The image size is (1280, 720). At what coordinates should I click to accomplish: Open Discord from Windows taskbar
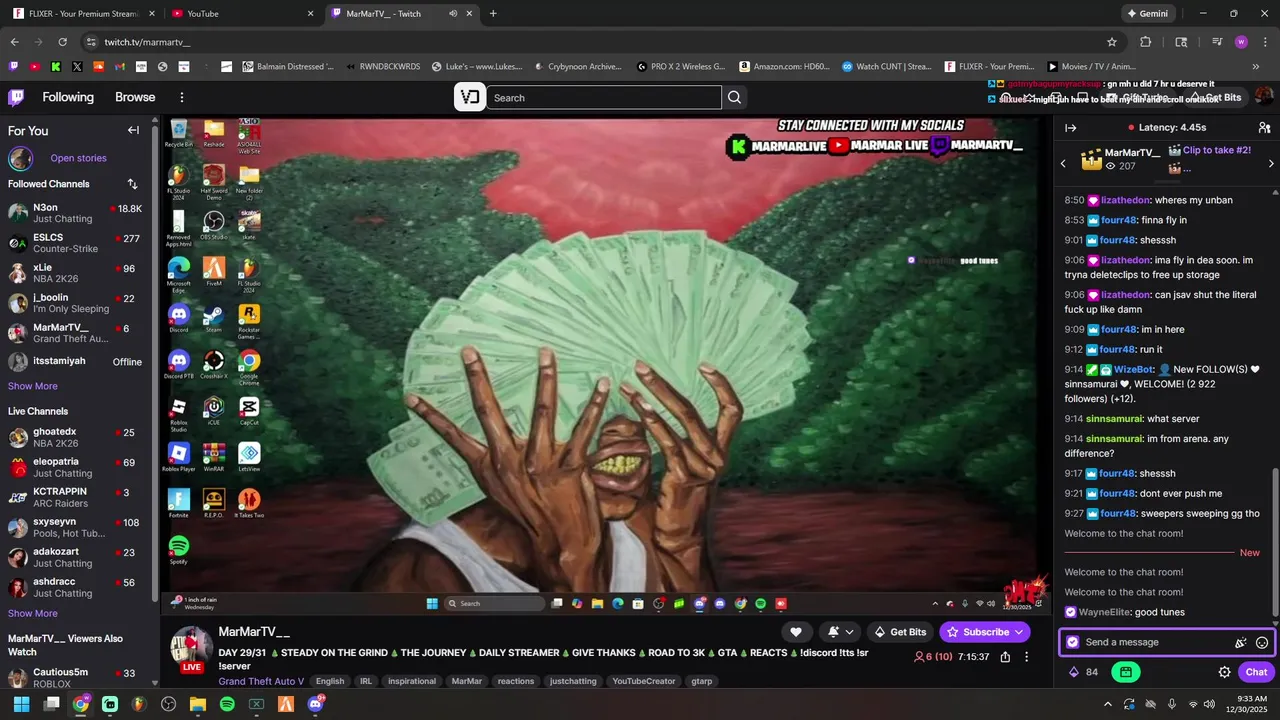click(316, 704)
